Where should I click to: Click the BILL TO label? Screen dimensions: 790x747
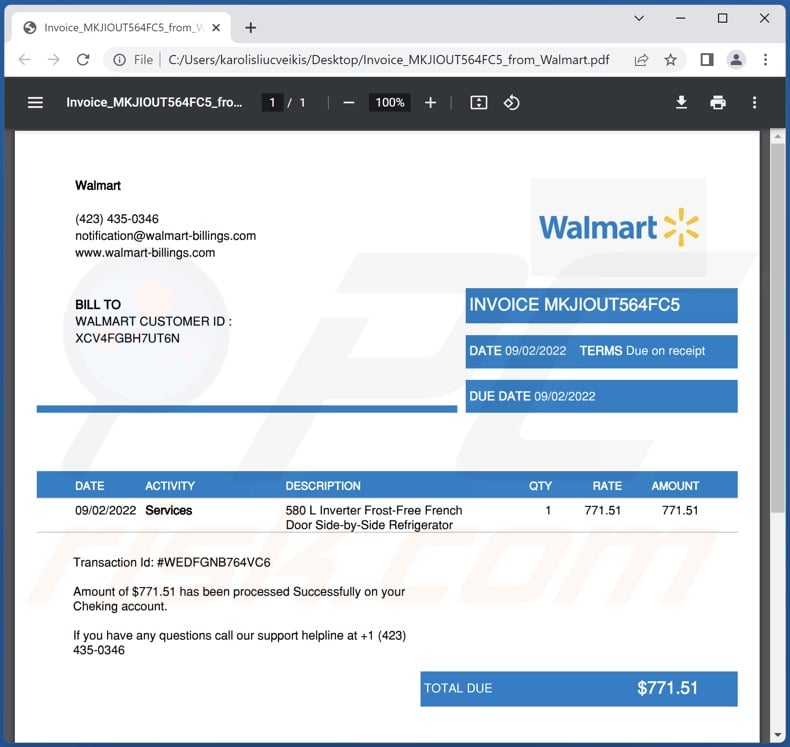coord(98,305)
